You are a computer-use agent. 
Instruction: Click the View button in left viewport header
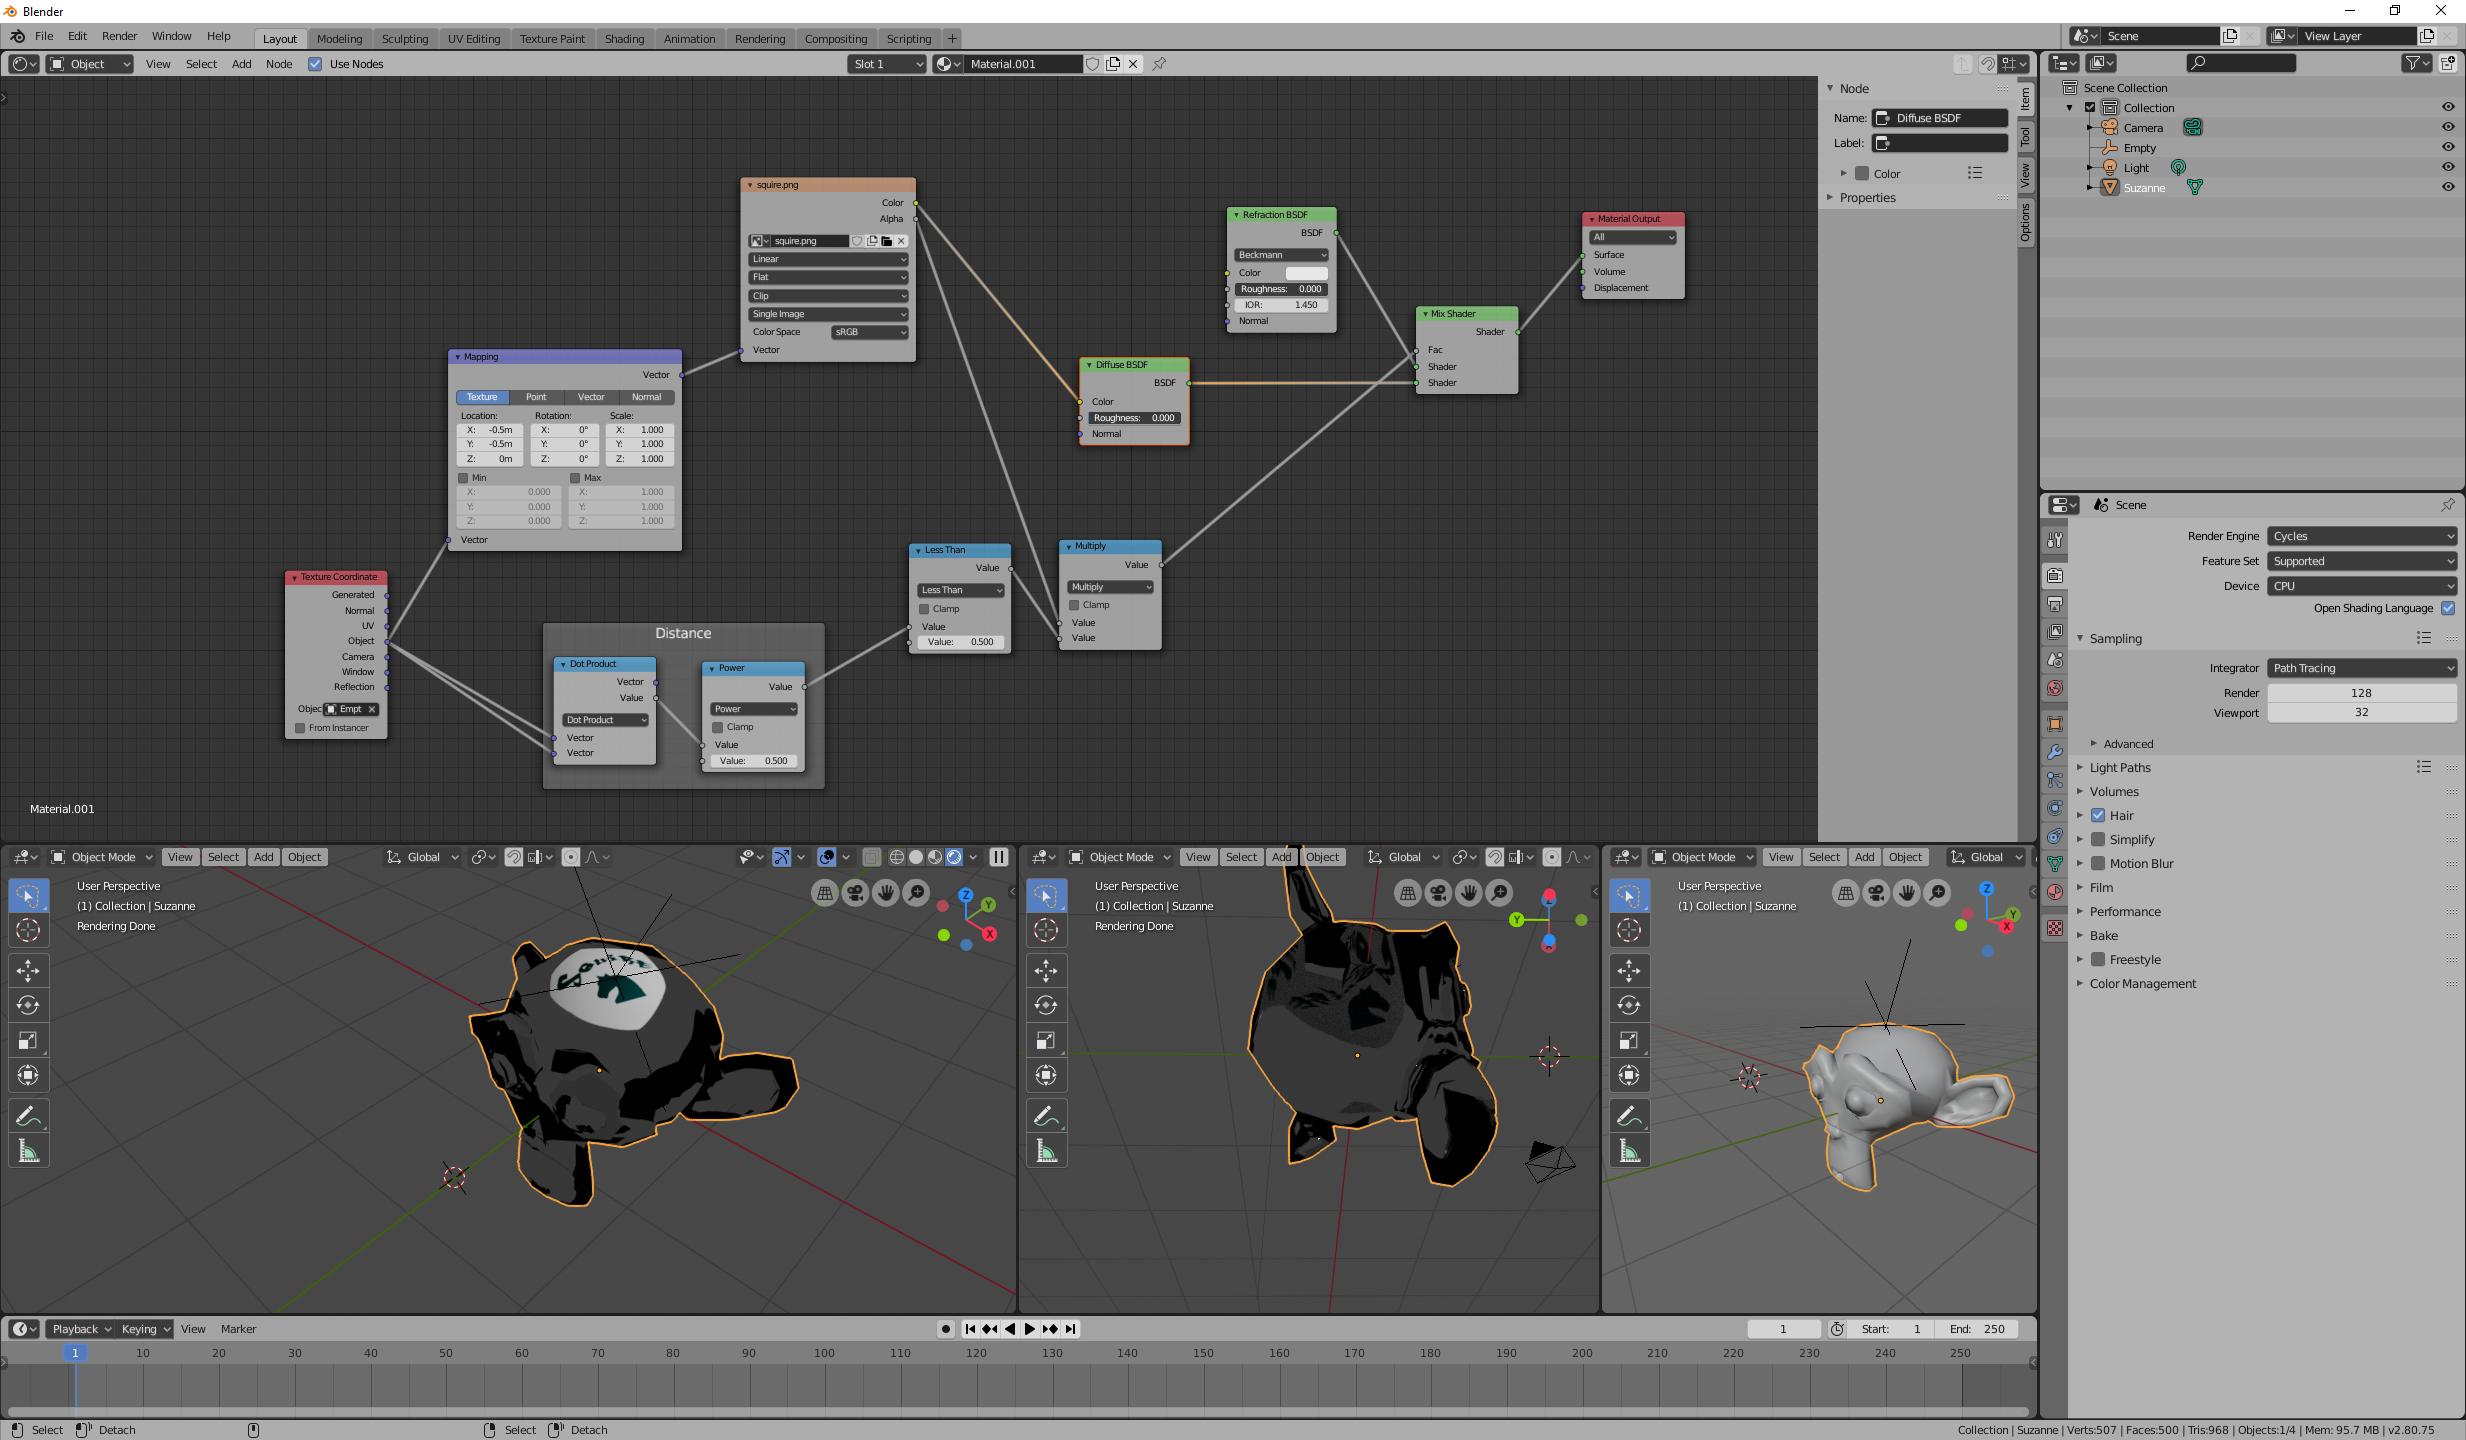pyautogui.click(x=180, y=857)
